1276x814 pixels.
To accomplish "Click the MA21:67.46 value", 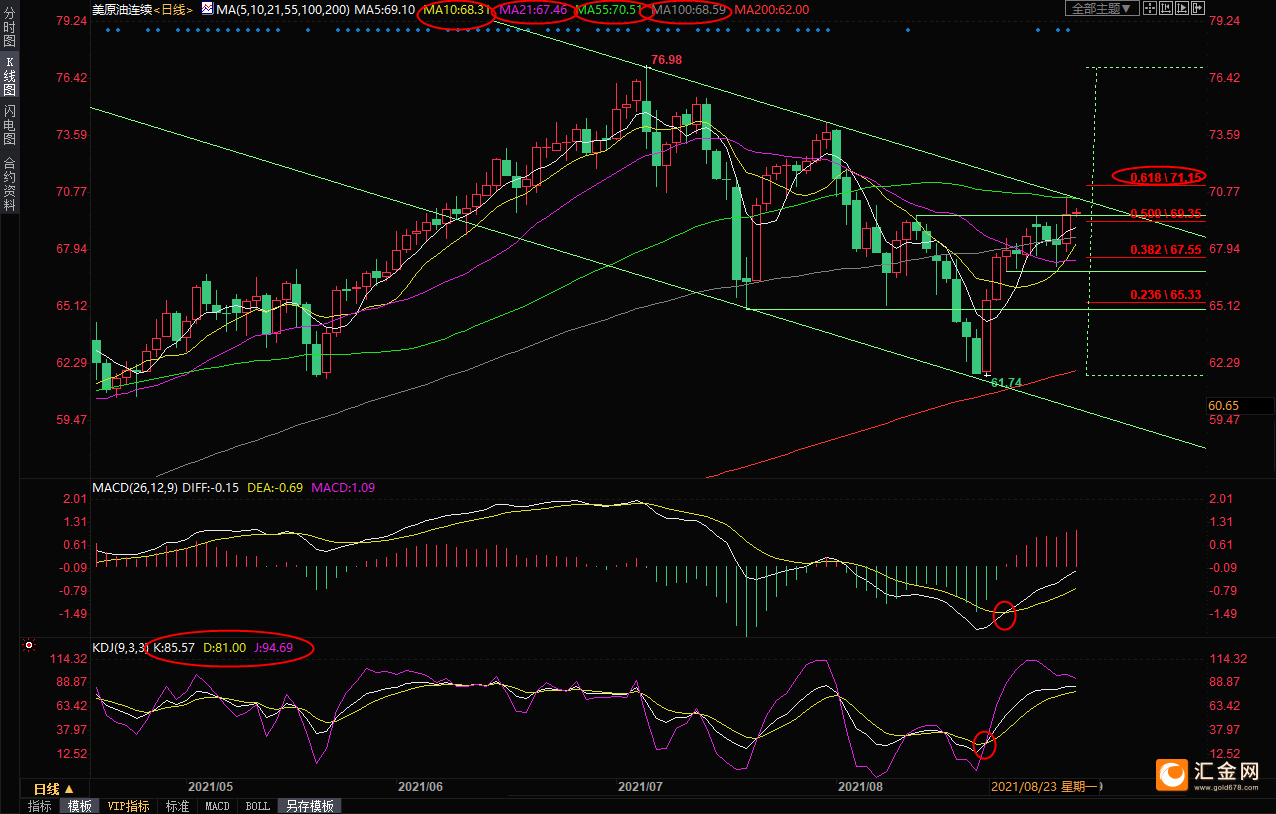I will pos(531,9).
